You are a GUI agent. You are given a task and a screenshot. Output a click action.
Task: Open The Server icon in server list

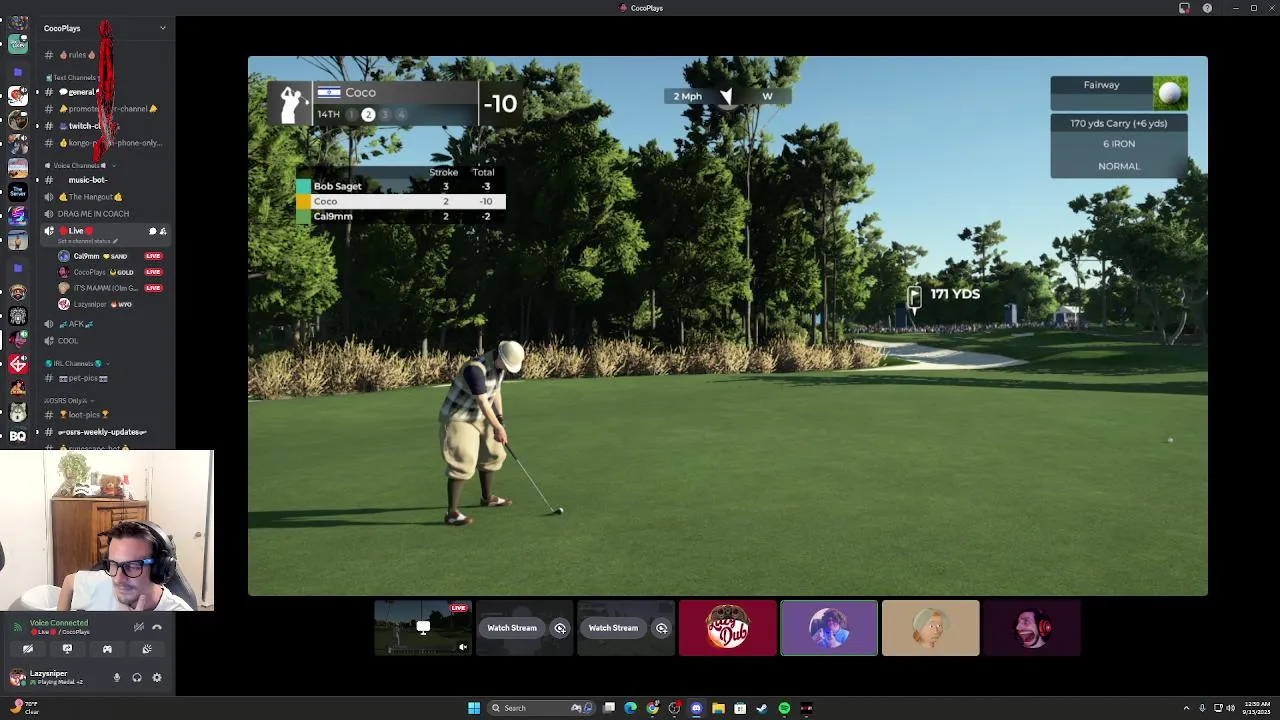click(x=18, y=191)
